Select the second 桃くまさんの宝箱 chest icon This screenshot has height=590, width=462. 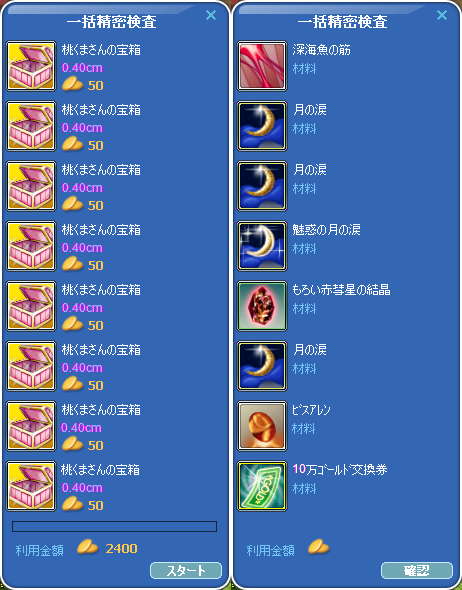point(31,126)
